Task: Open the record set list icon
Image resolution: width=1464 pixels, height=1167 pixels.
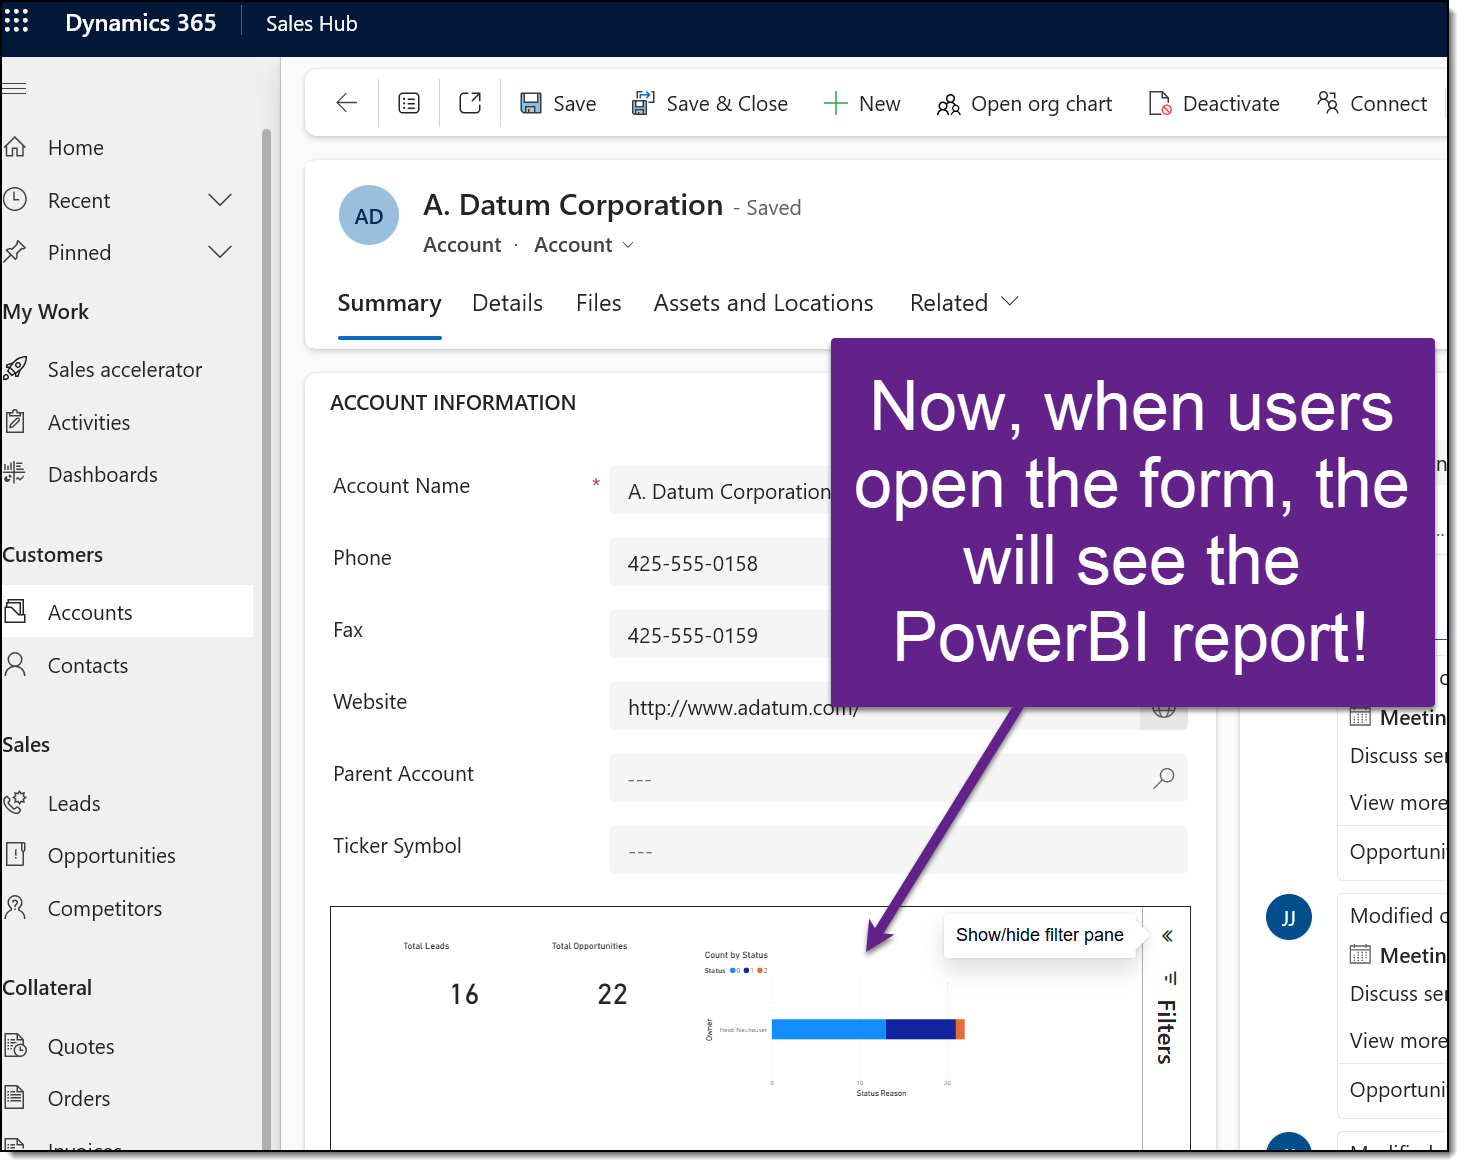Action: (x=409, y=103)
